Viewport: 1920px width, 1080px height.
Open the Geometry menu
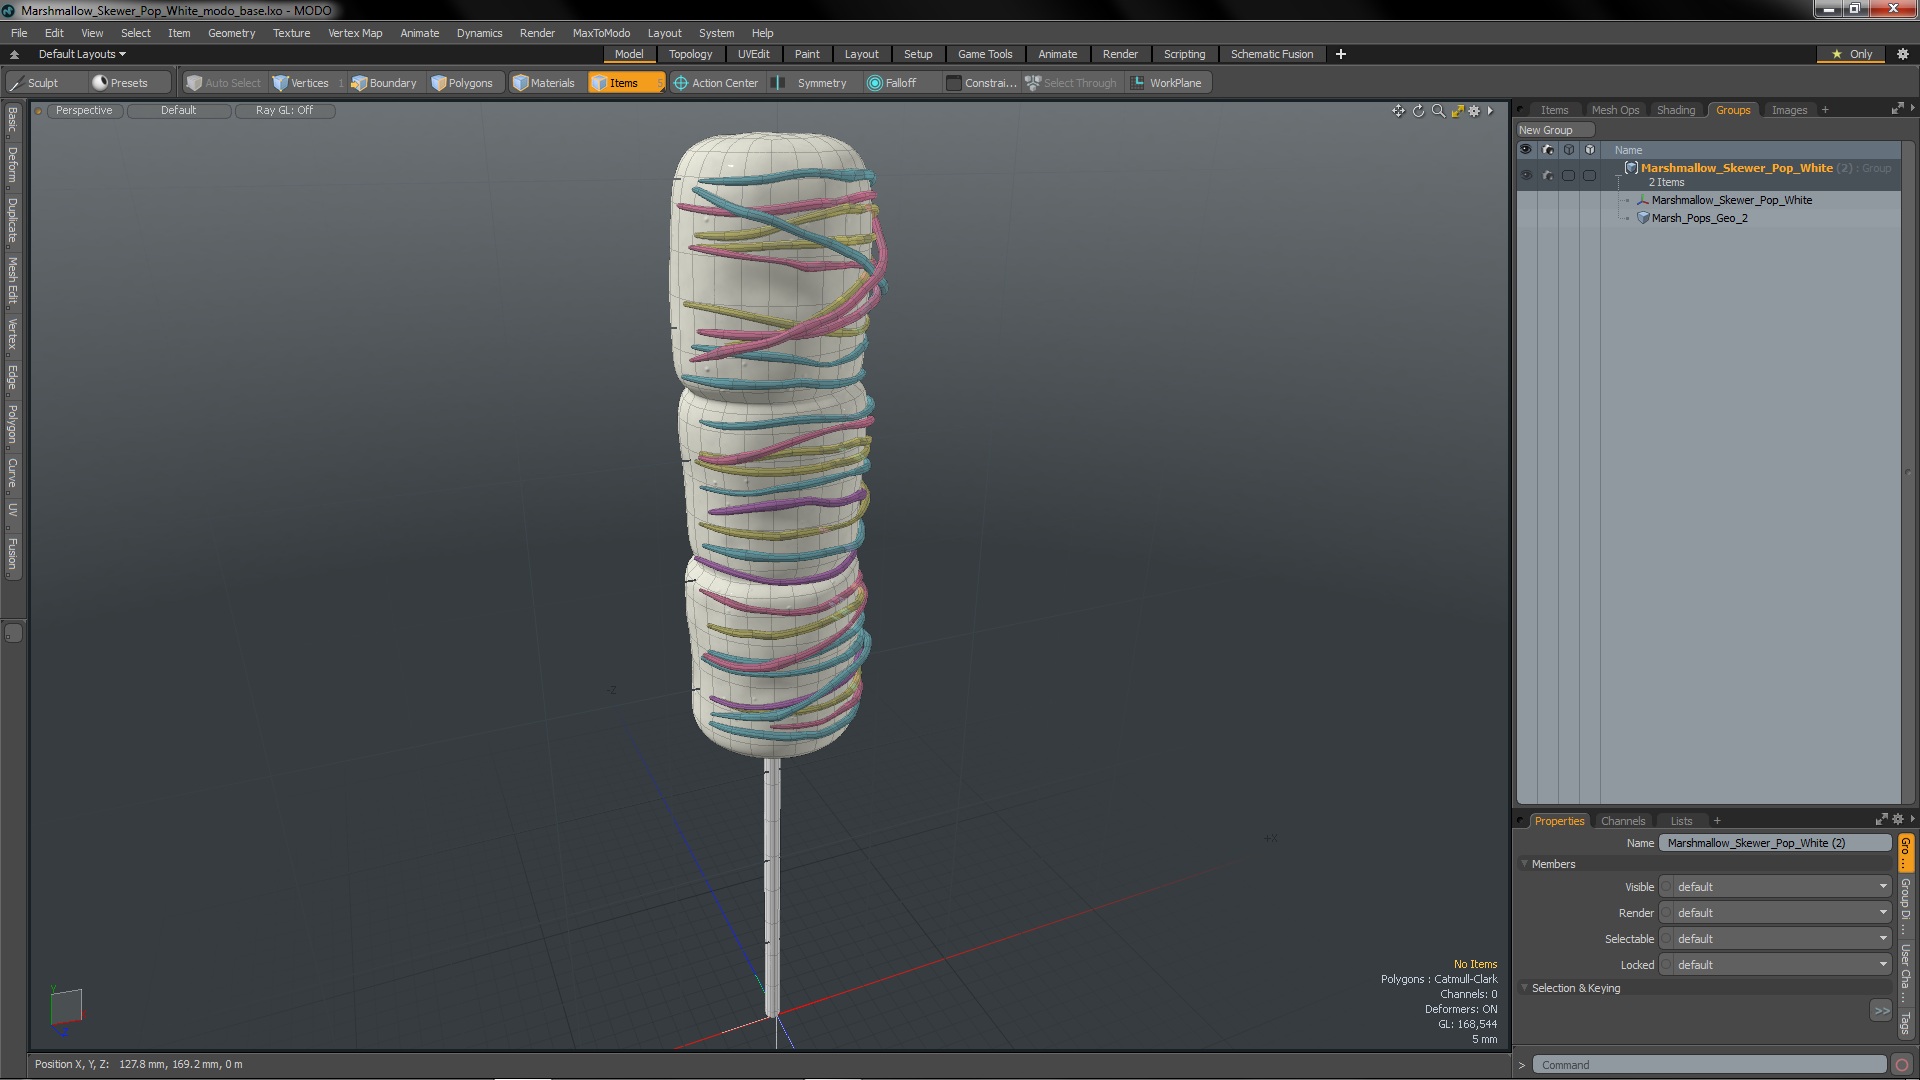[231, 33]
